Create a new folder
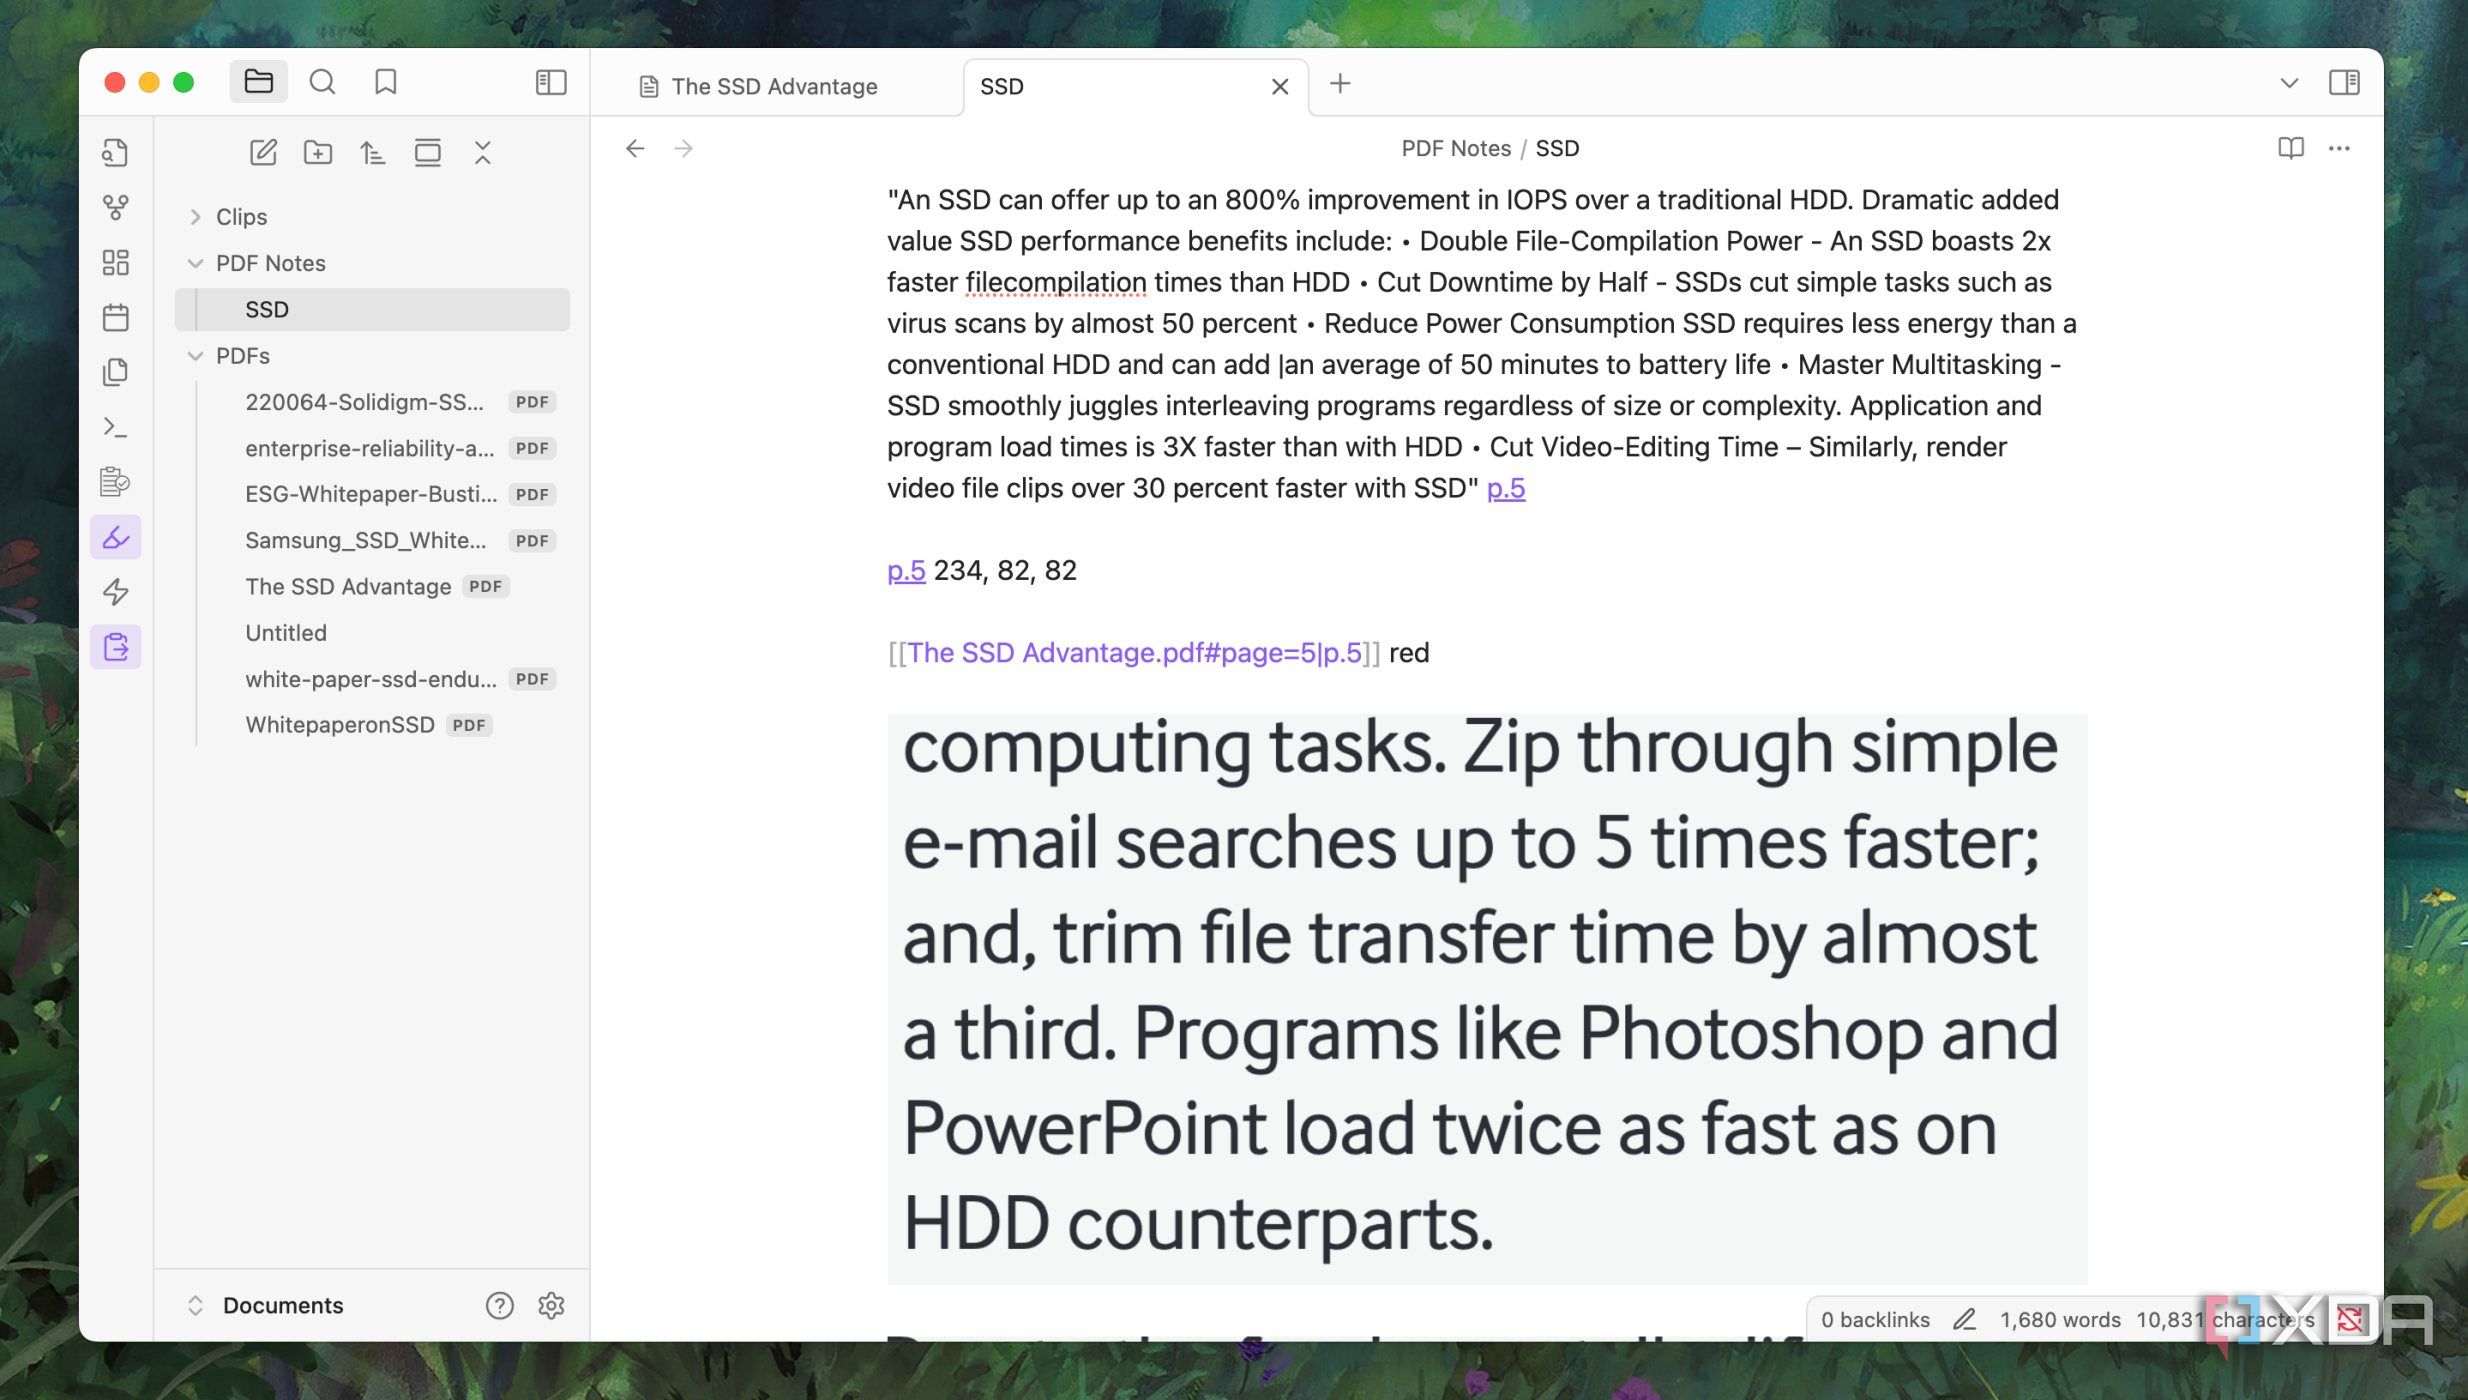This screenshot has height=1400, width=2468. click(x=318, y=152)
